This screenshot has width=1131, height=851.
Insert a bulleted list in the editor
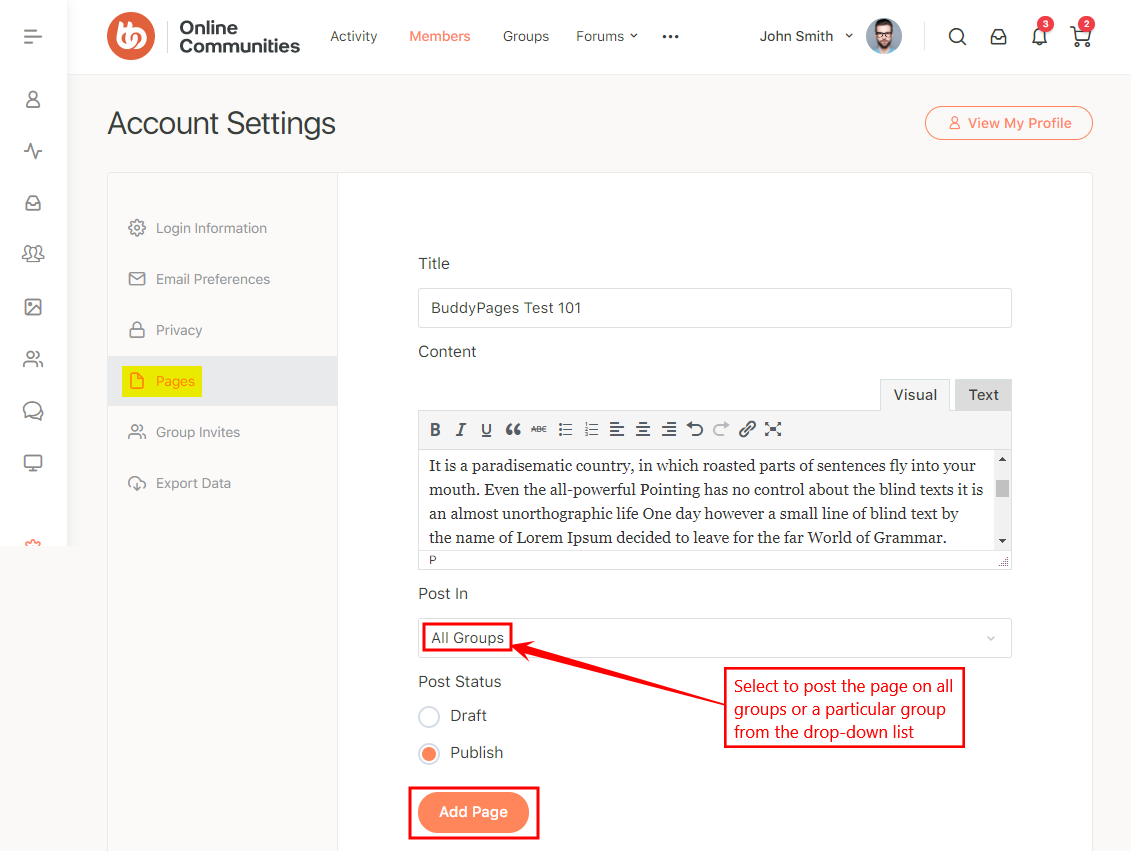pos(565,429)
